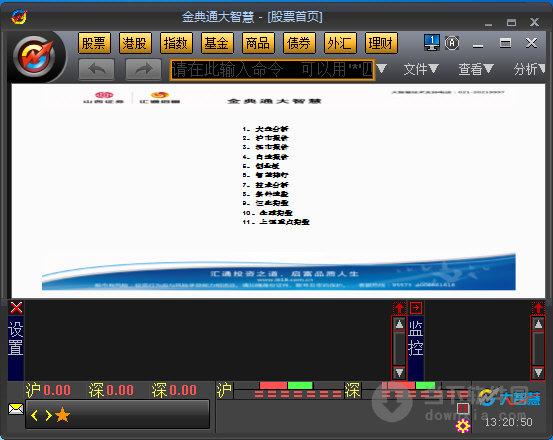
Task: Click down arrow of far-right panel scrollbar
Action: (x=538, y=372)
